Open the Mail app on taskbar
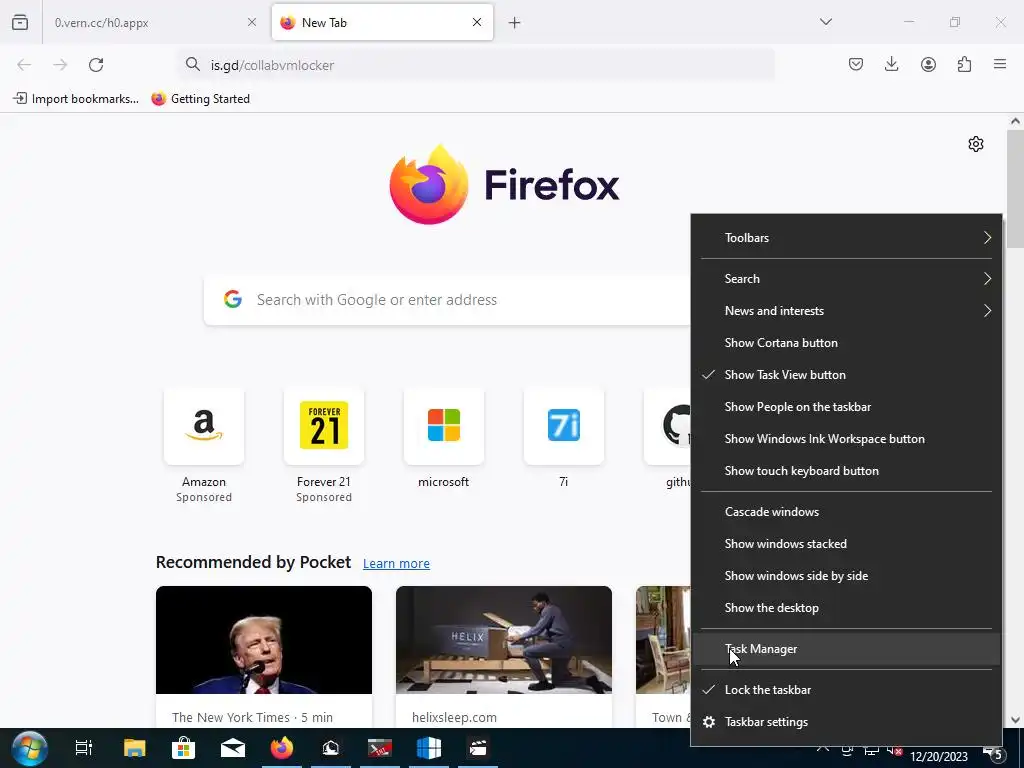1024x768 pixels. [232, 748]
